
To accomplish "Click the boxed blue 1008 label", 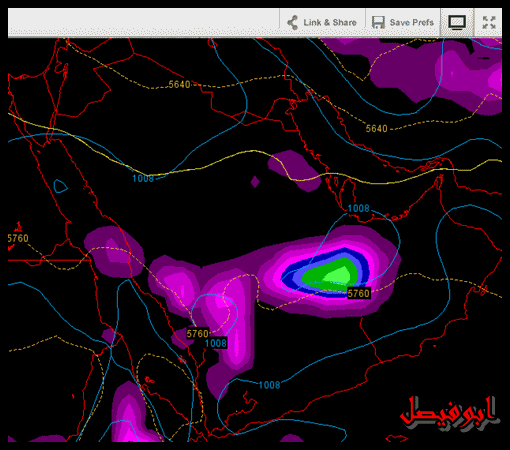I will (x=216, y=343).
